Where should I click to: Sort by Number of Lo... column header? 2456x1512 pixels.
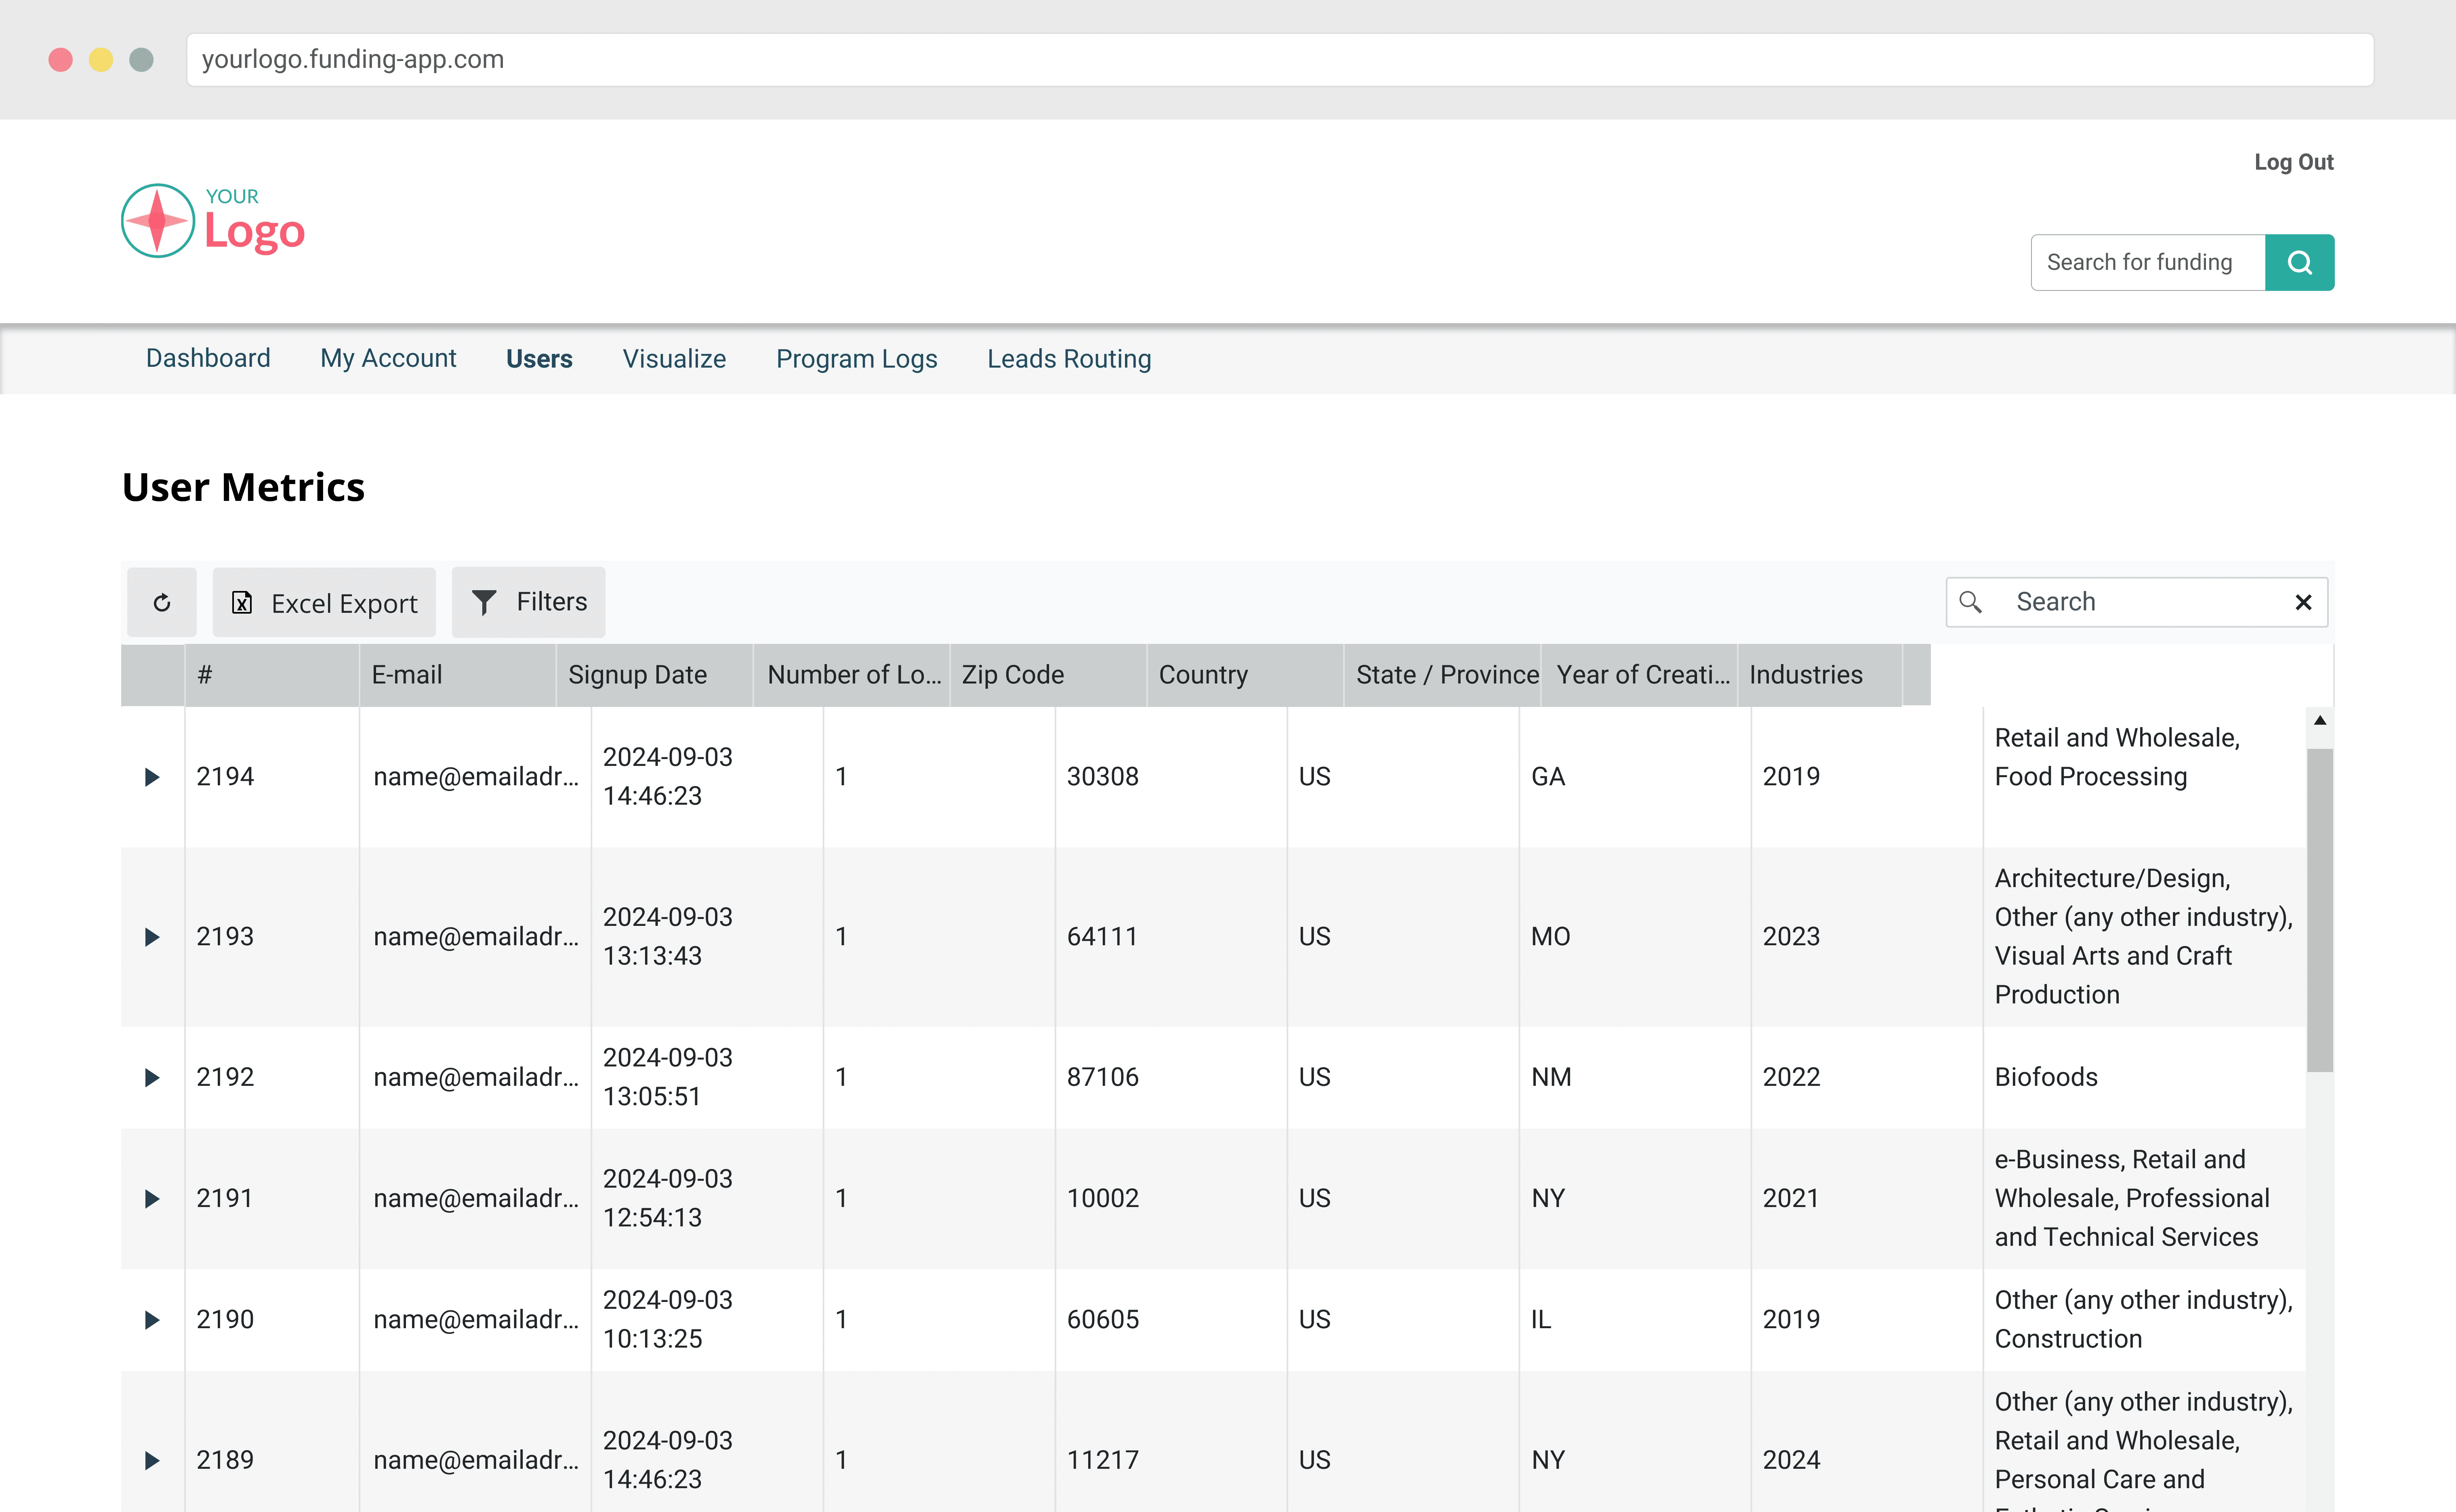[851, 675]
